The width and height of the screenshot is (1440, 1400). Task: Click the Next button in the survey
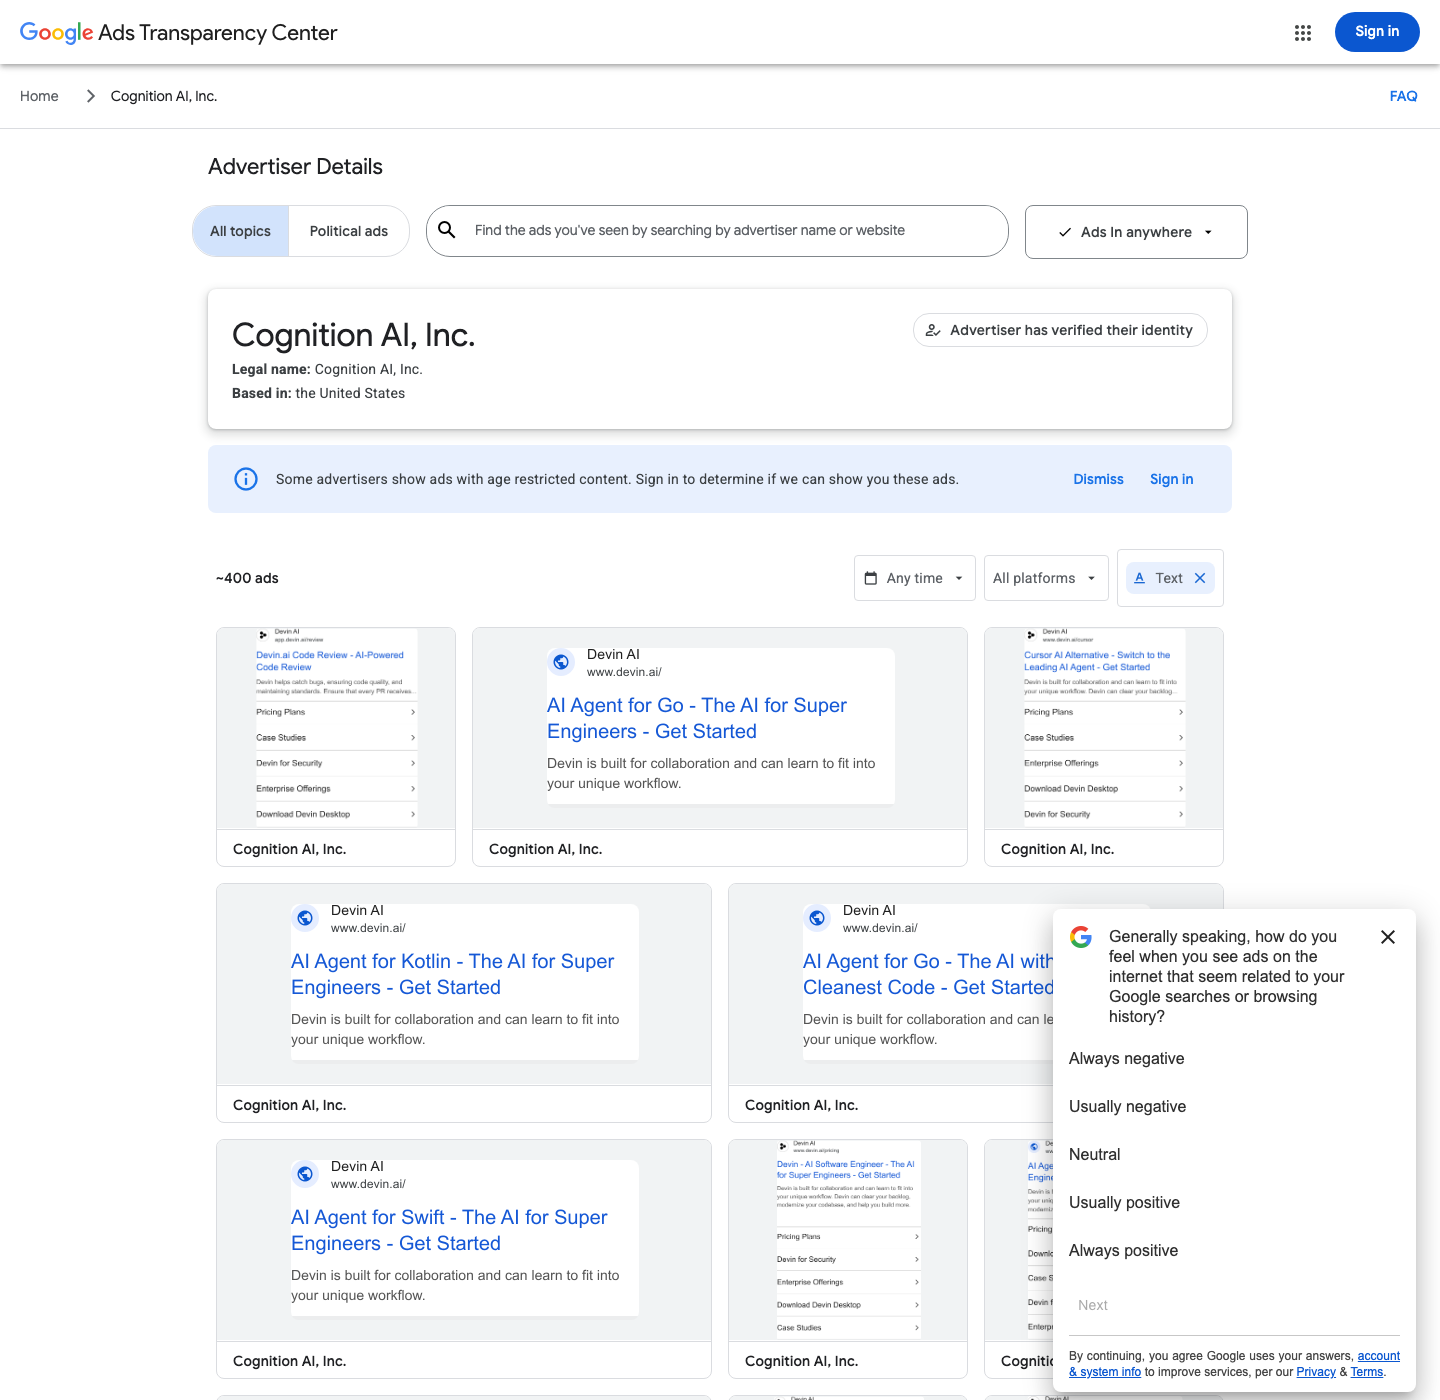[x=1093, y=1305]
